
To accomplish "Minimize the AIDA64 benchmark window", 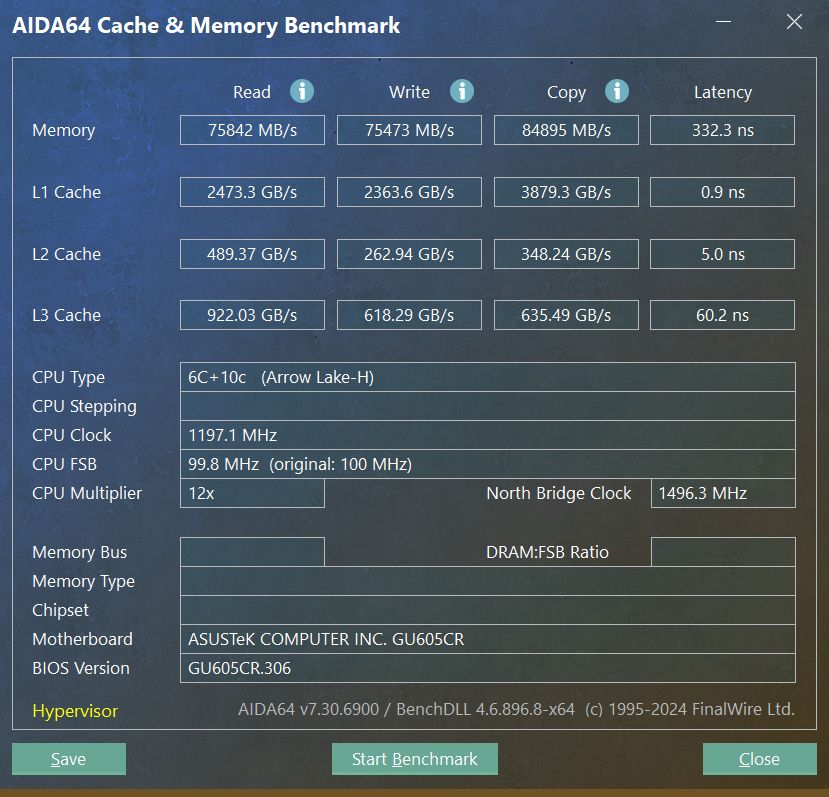I will 723,22.
